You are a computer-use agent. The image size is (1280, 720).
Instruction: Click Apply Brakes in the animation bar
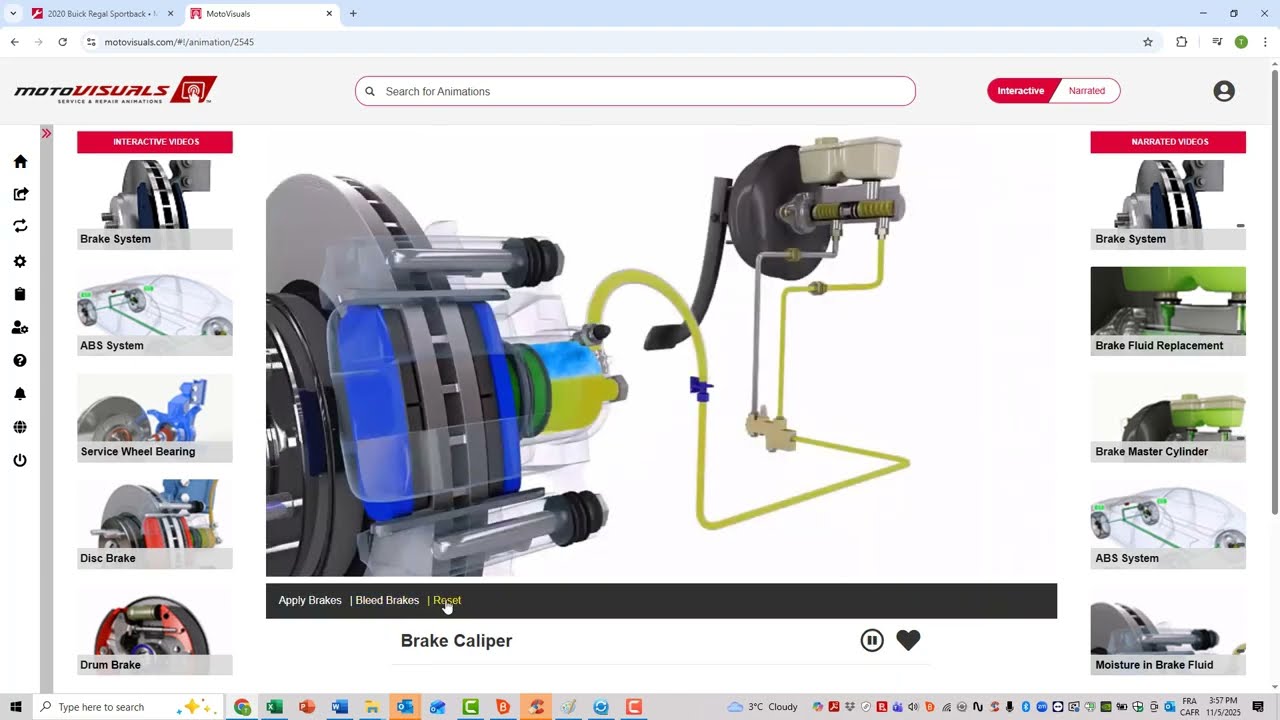(x=310, y=600)
